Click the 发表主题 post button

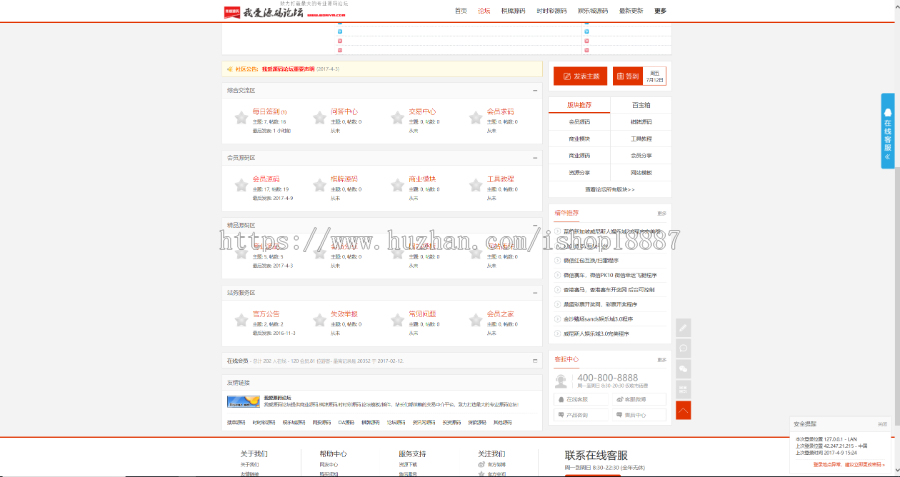point(580,76)
